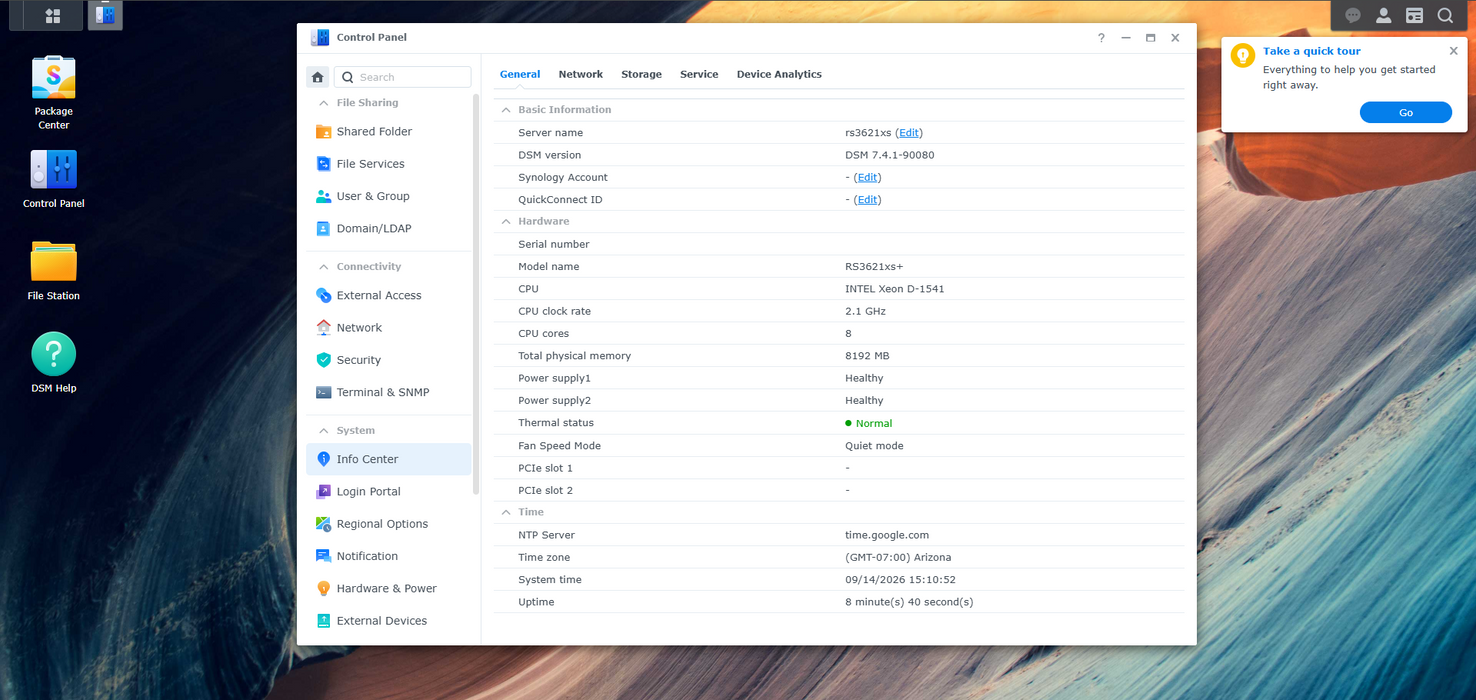Open File Station desktop icon
1476x700 pixels.
tap(54, 270)
